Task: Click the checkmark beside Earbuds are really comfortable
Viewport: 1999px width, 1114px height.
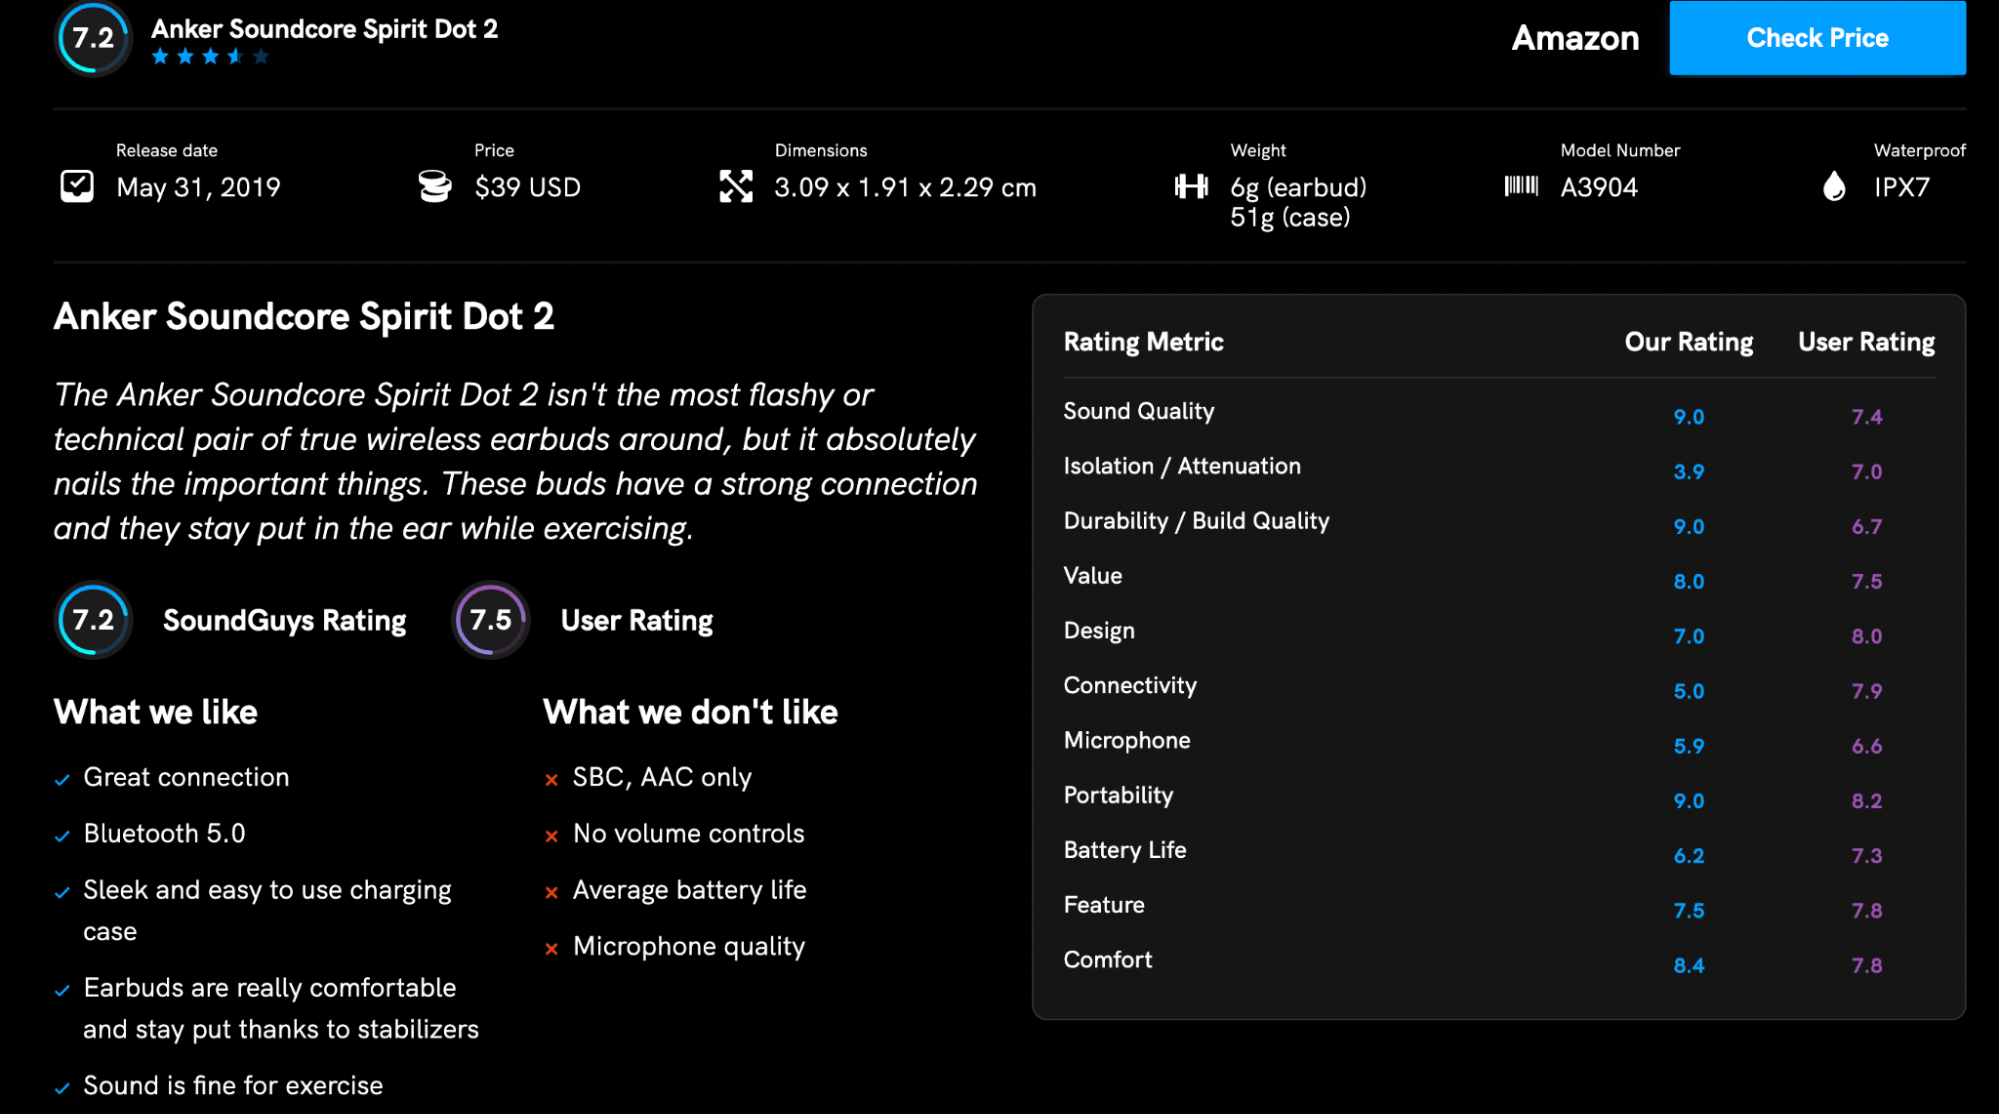Action: pyautogui.click(x=62, y=991)
